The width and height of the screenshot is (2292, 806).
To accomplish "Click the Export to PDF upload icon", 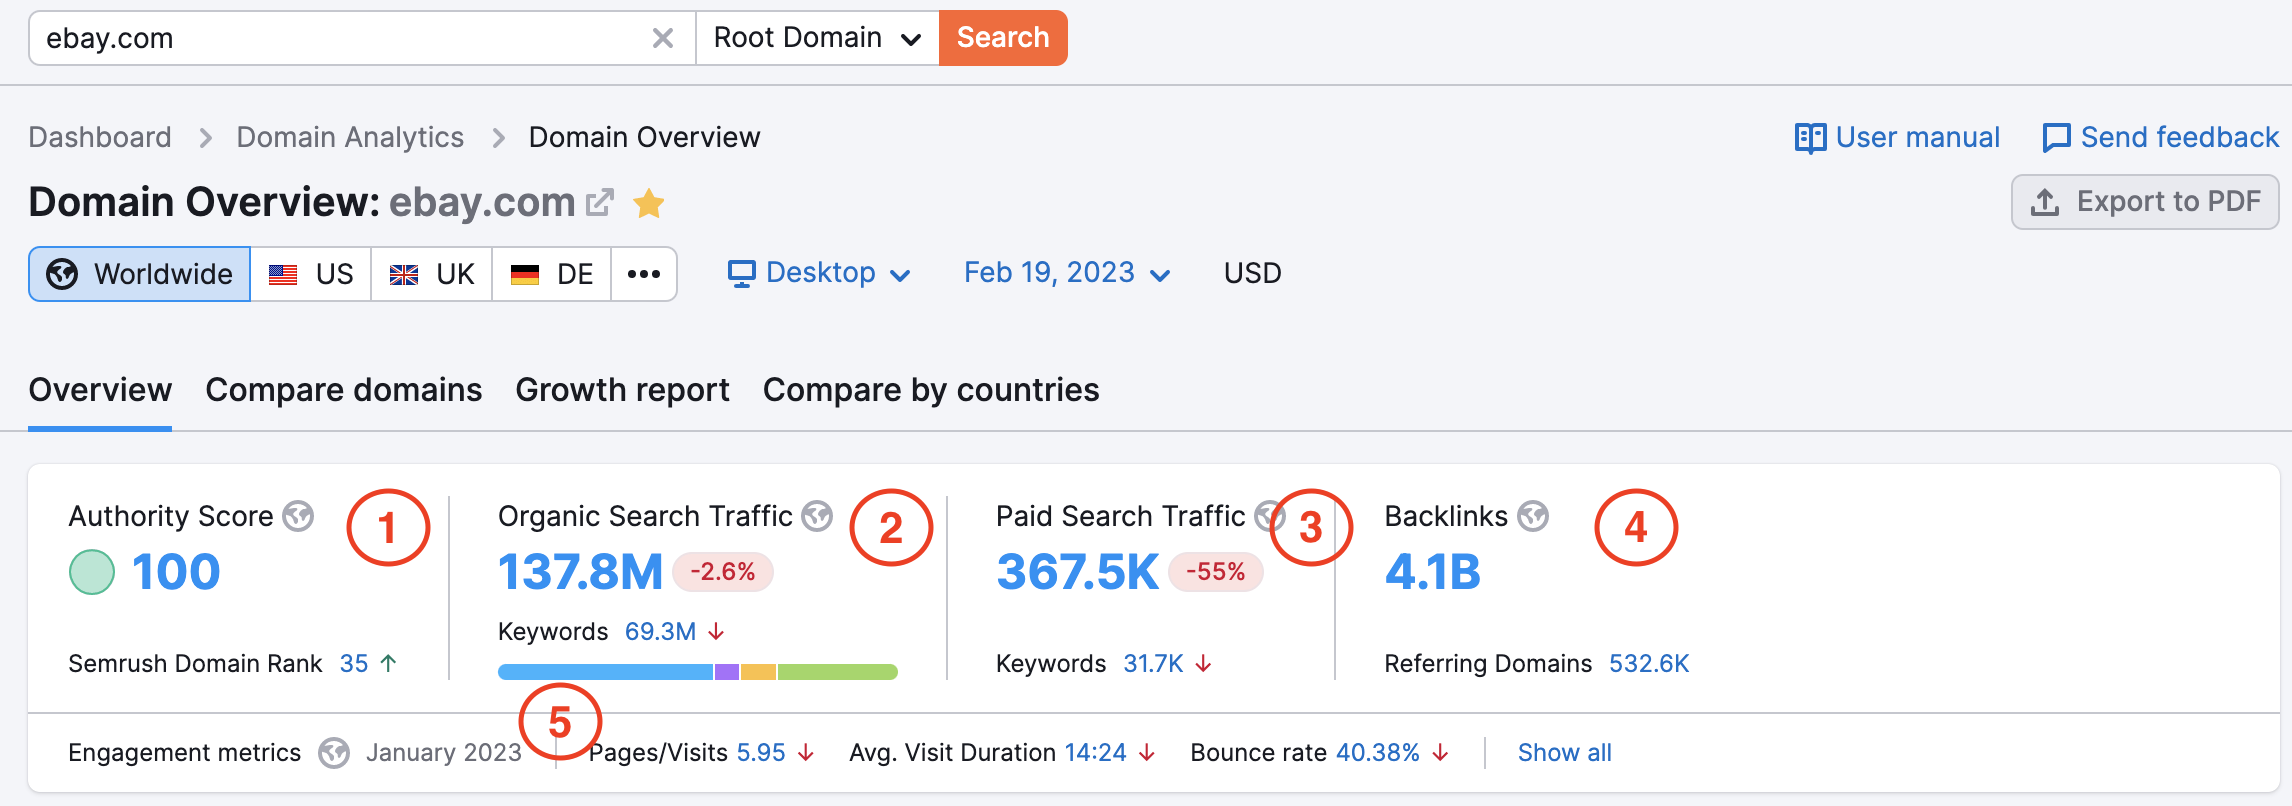I will click(2045, 202).
